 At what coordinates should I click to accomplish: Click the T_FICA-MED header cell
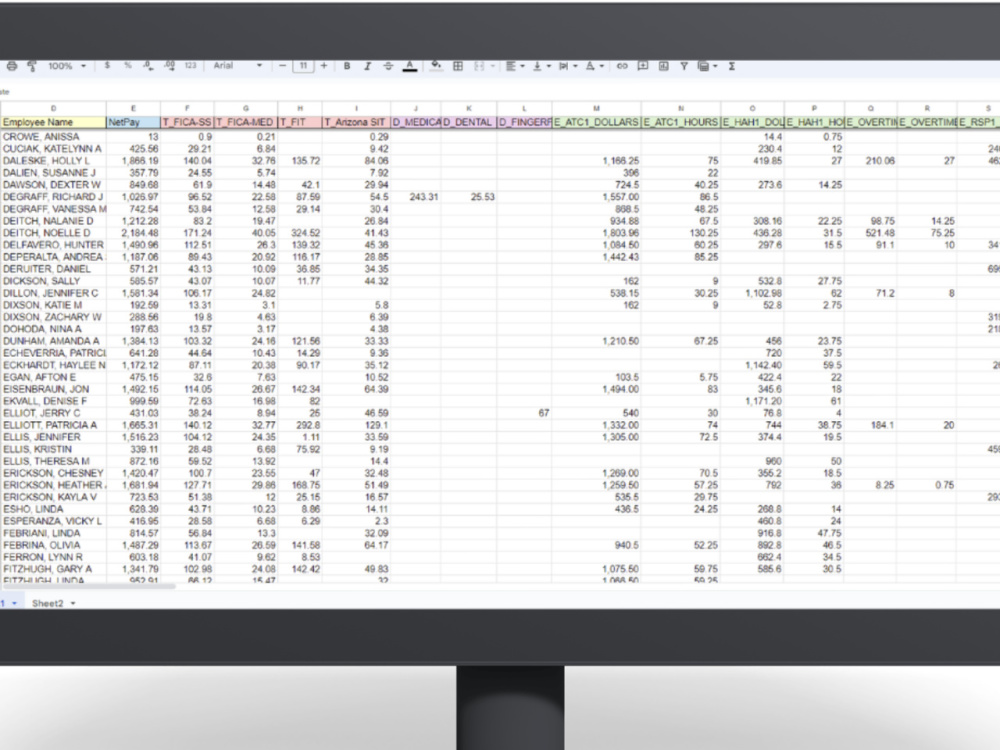246,122
